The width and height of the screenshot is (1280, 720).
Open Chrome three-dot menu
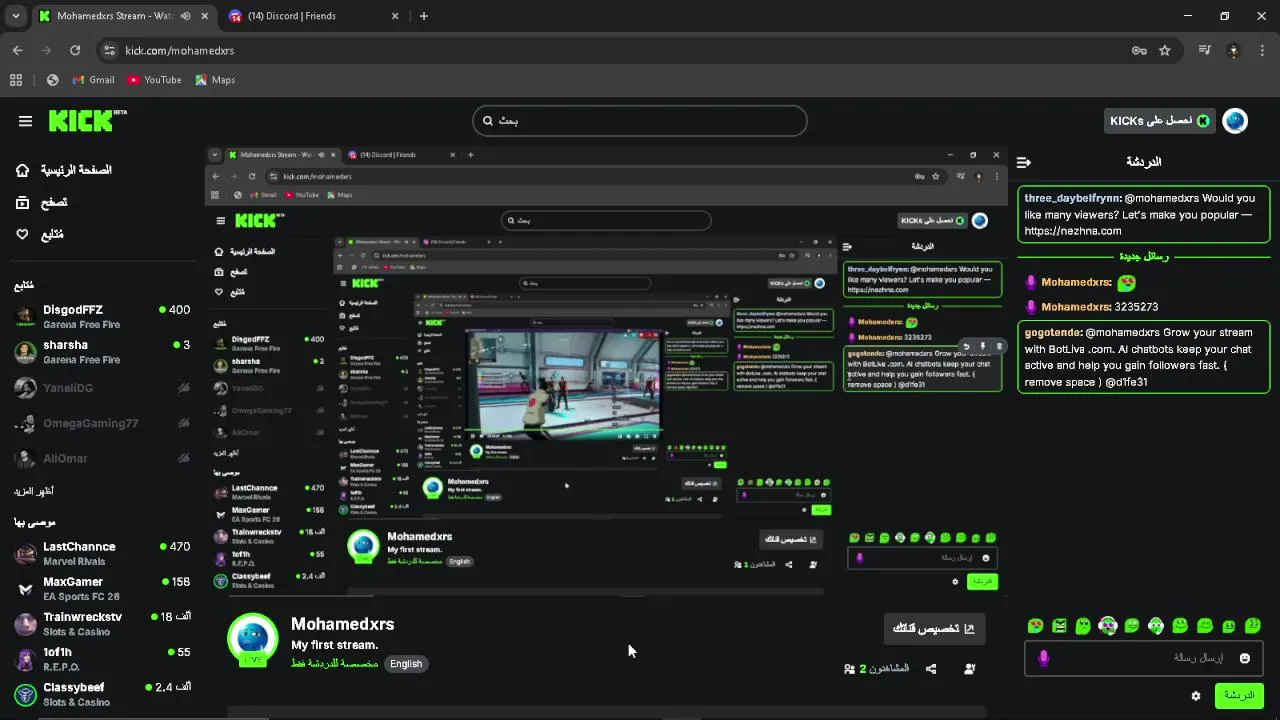coord(1262,50)
